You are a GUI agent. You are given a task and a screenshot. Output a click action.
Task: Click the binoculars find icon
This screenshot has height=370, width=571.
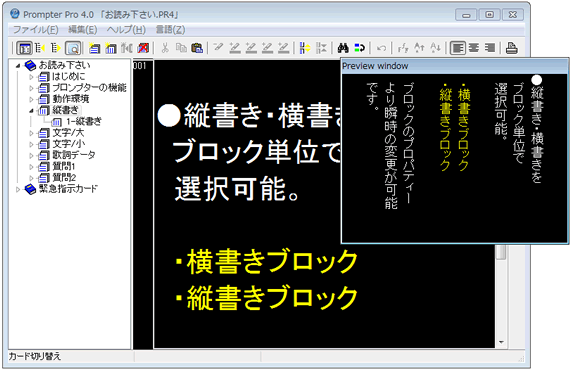click(x=343, y=48)
